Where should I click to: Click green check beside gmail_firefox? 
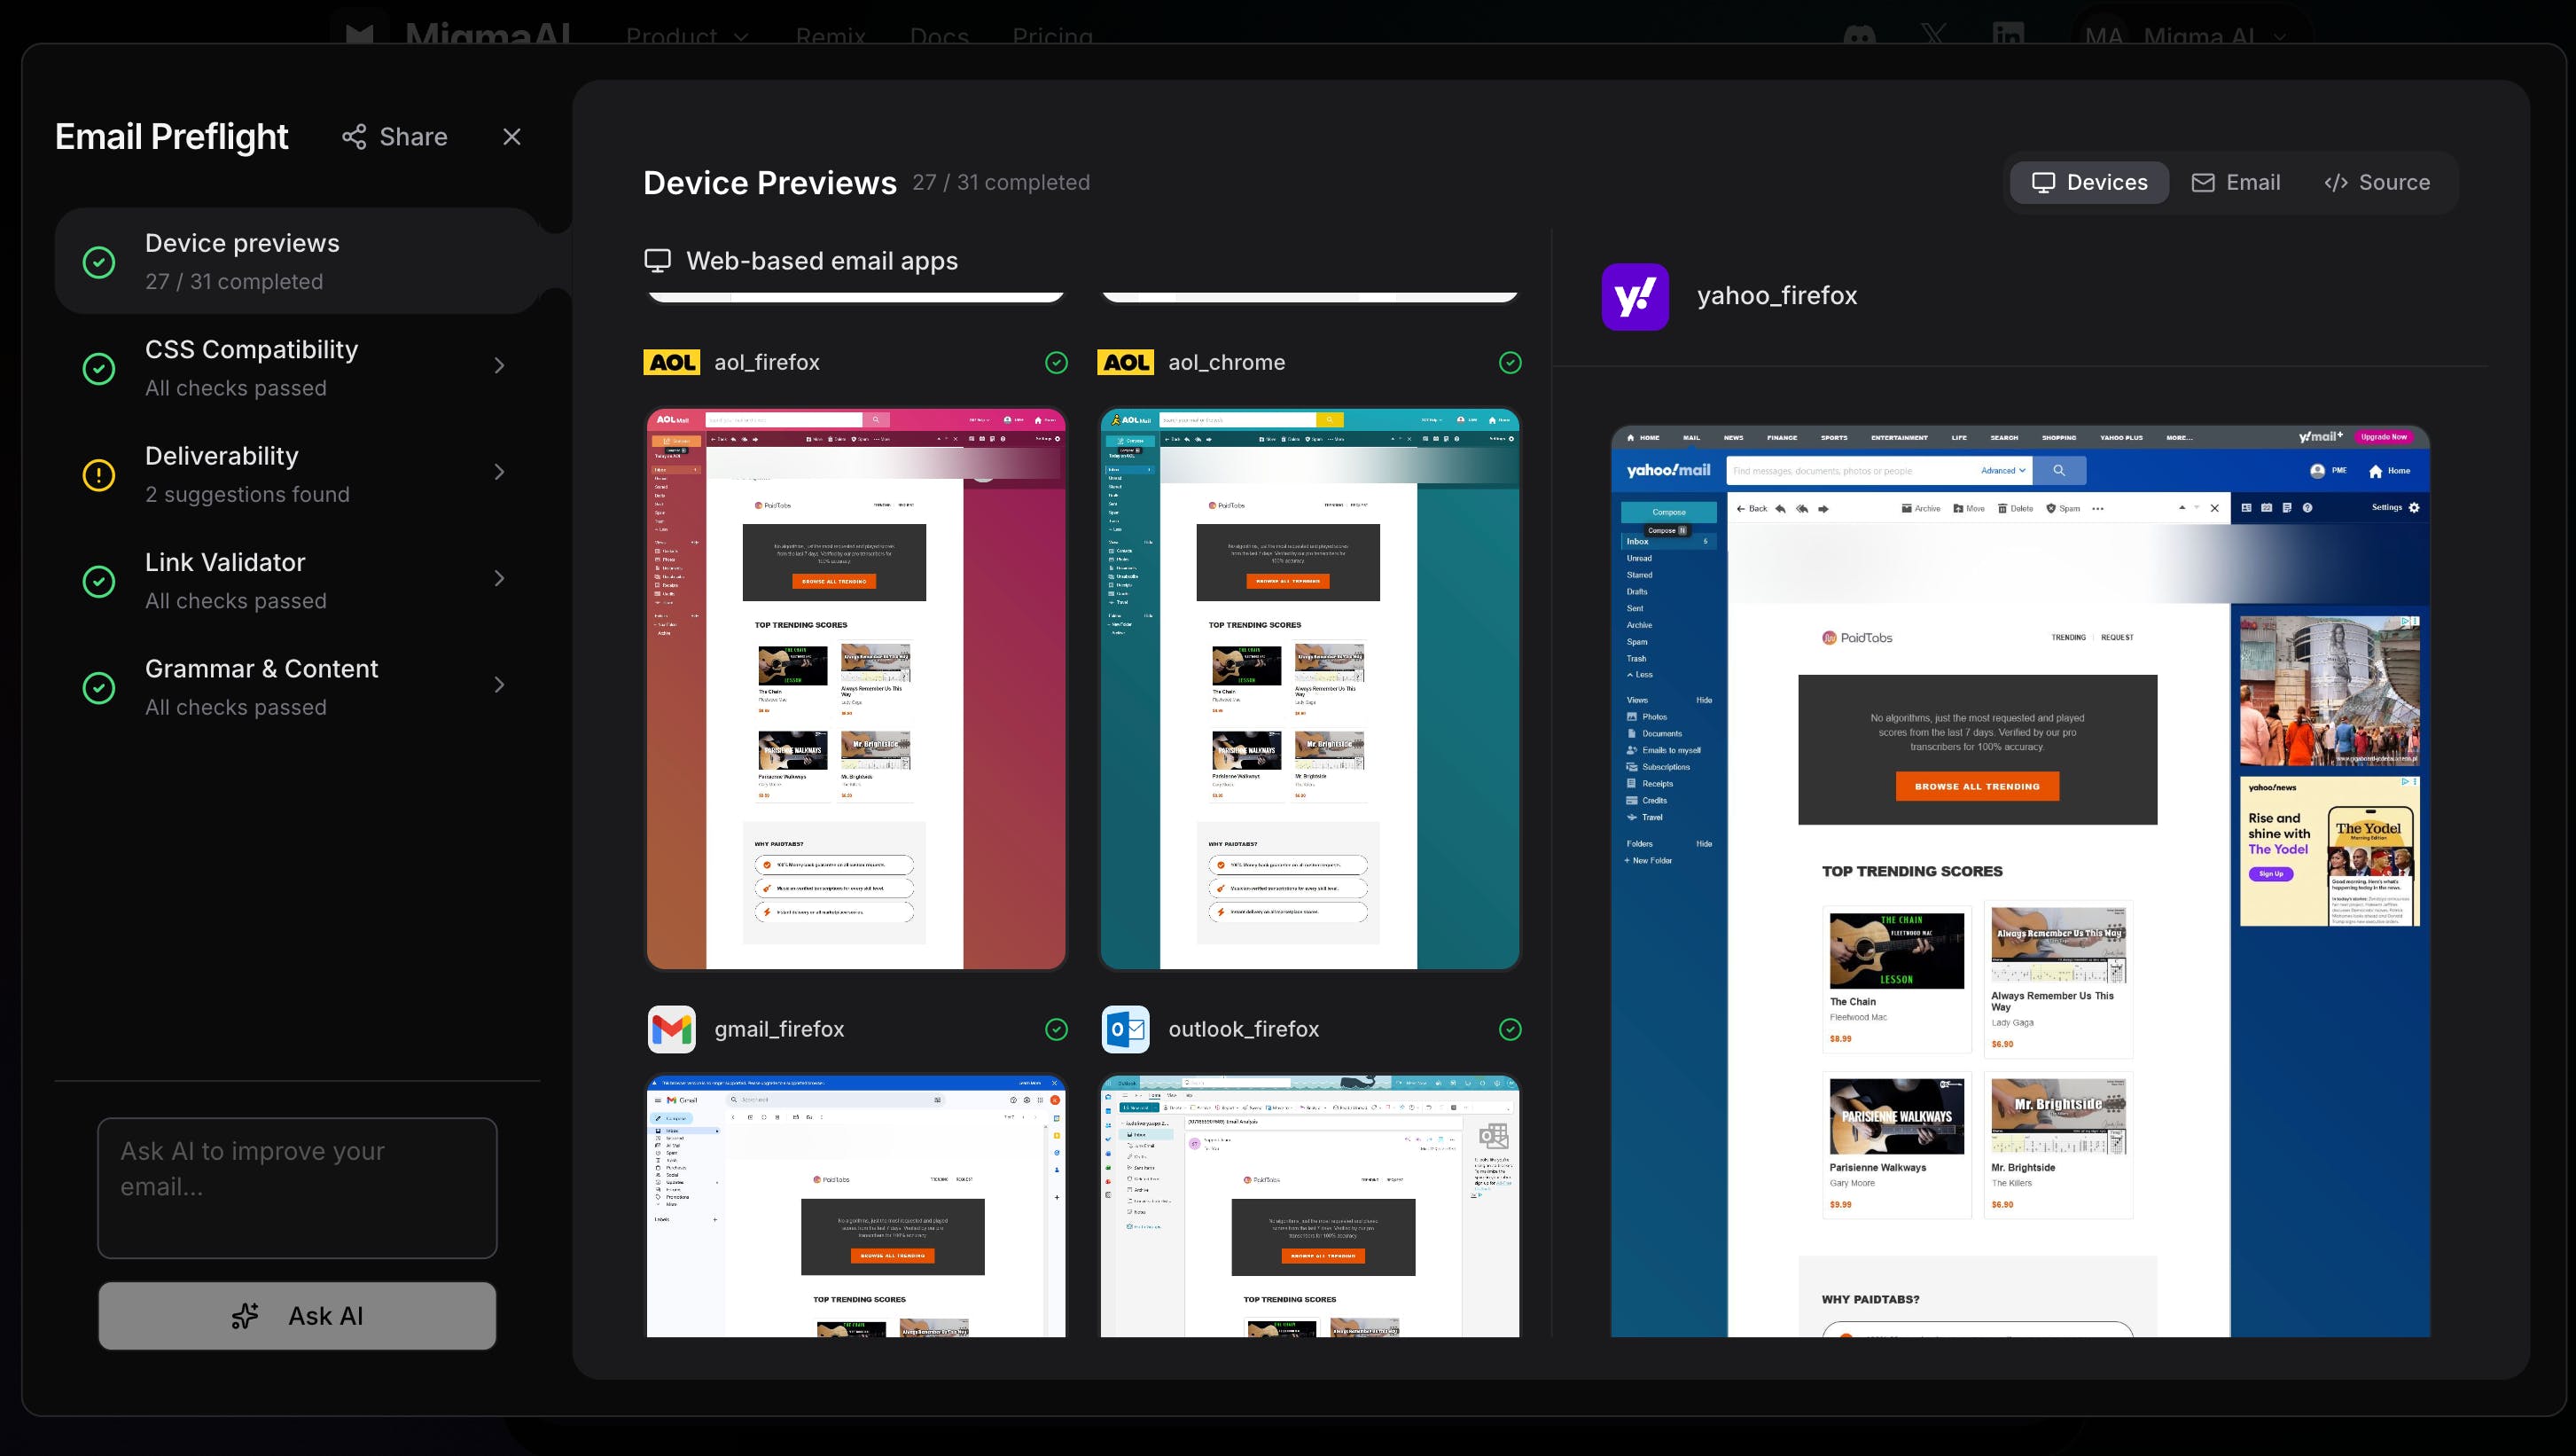tap(1056, 1029)
